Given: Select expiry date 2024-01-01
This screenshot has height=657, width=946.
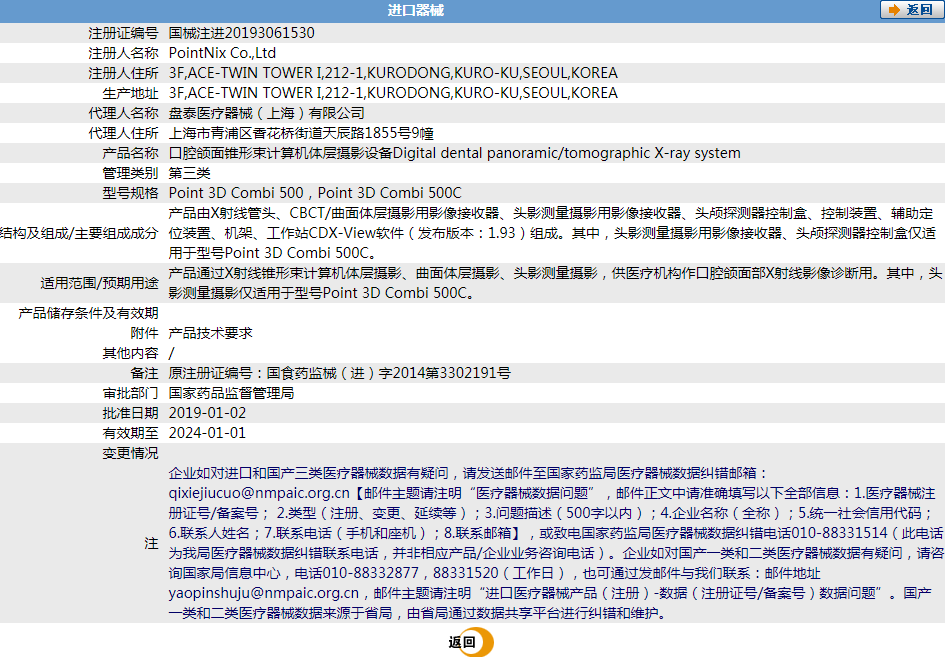Looking at the screenshot, I should tap(207, 433).
